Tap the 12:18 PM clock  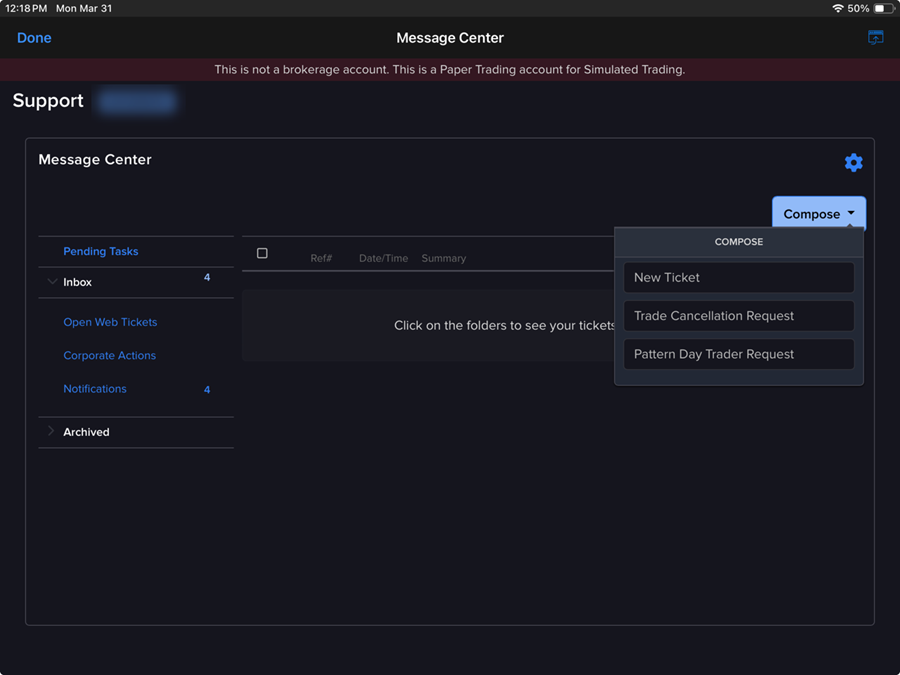[x=26, y=9]
